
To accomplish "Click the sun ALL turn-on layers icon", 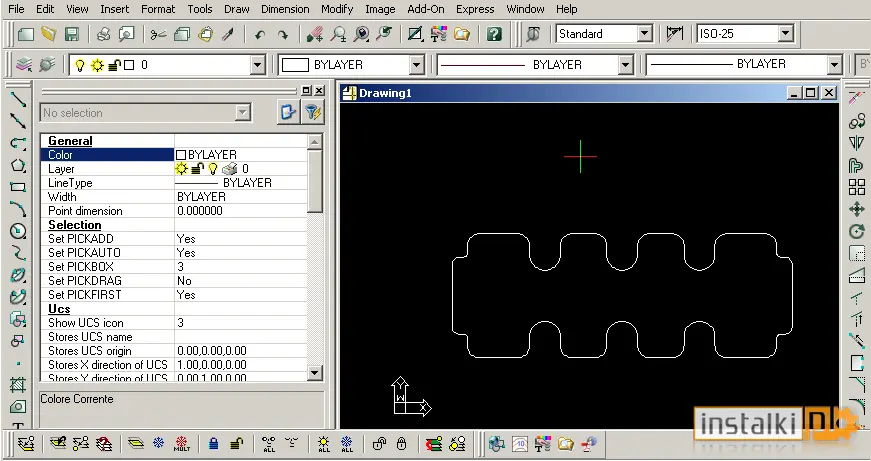I will [x=324, y=444].
